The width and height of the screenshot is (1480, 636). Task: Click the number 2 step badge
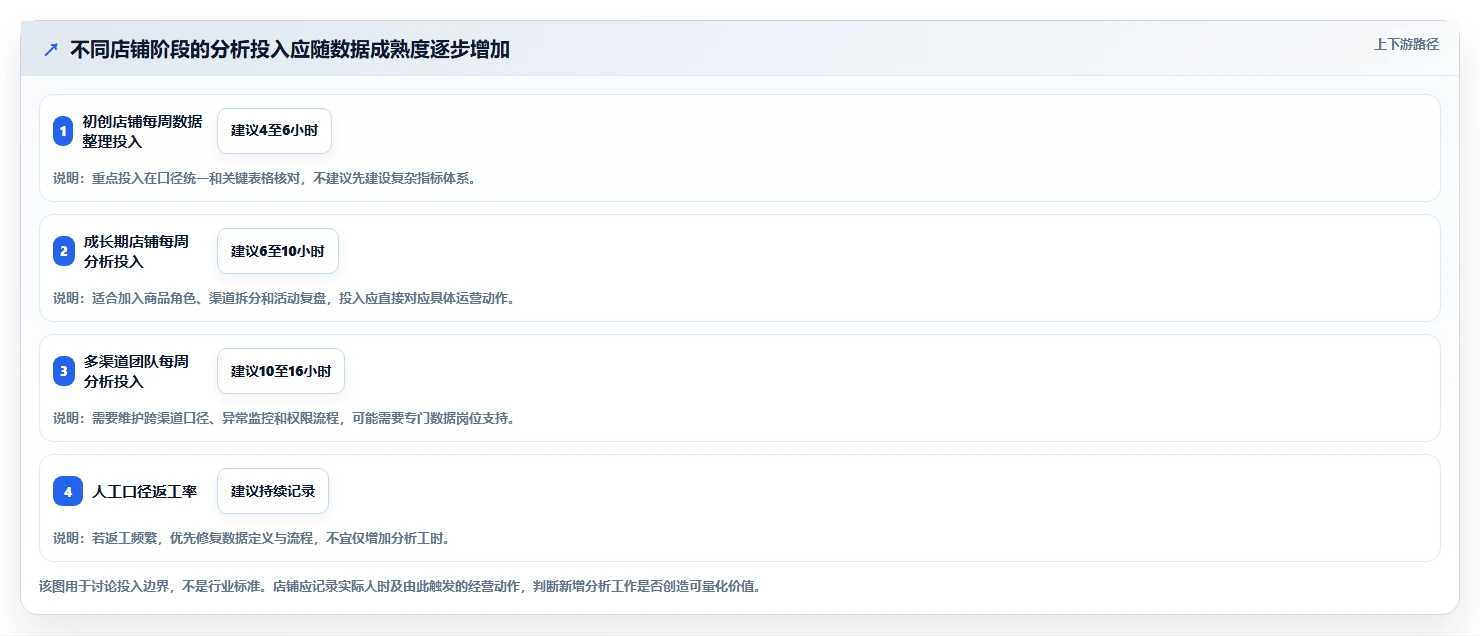64,251
